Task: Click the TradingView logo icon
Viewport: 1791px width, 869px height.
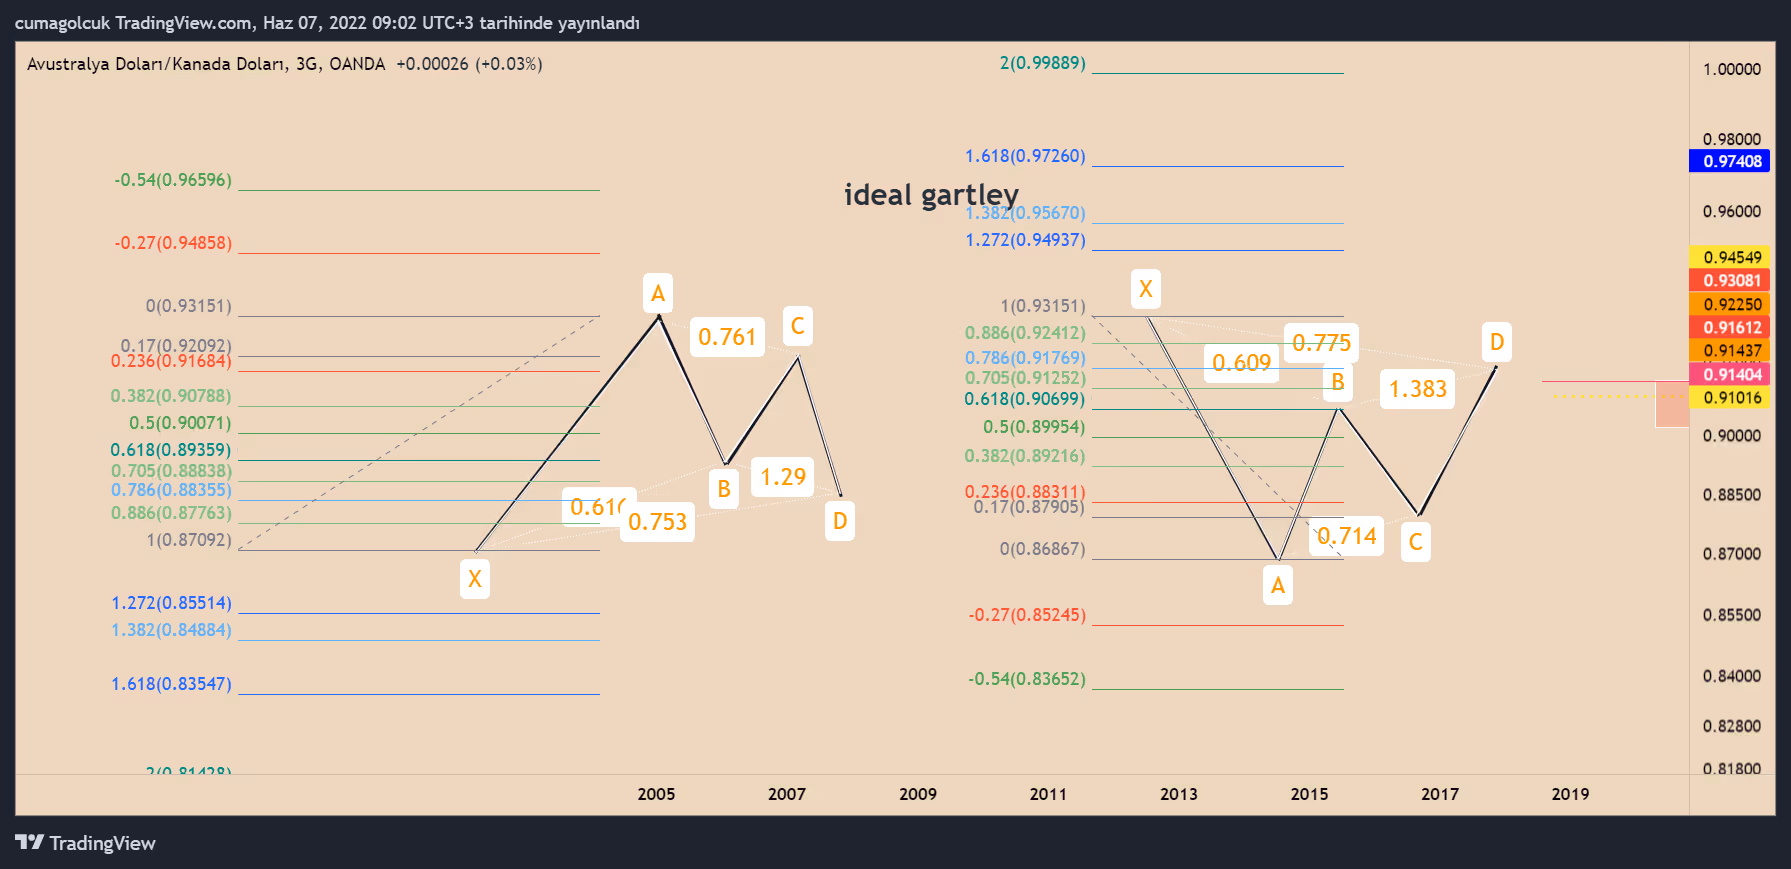Action: click(29, 842)
